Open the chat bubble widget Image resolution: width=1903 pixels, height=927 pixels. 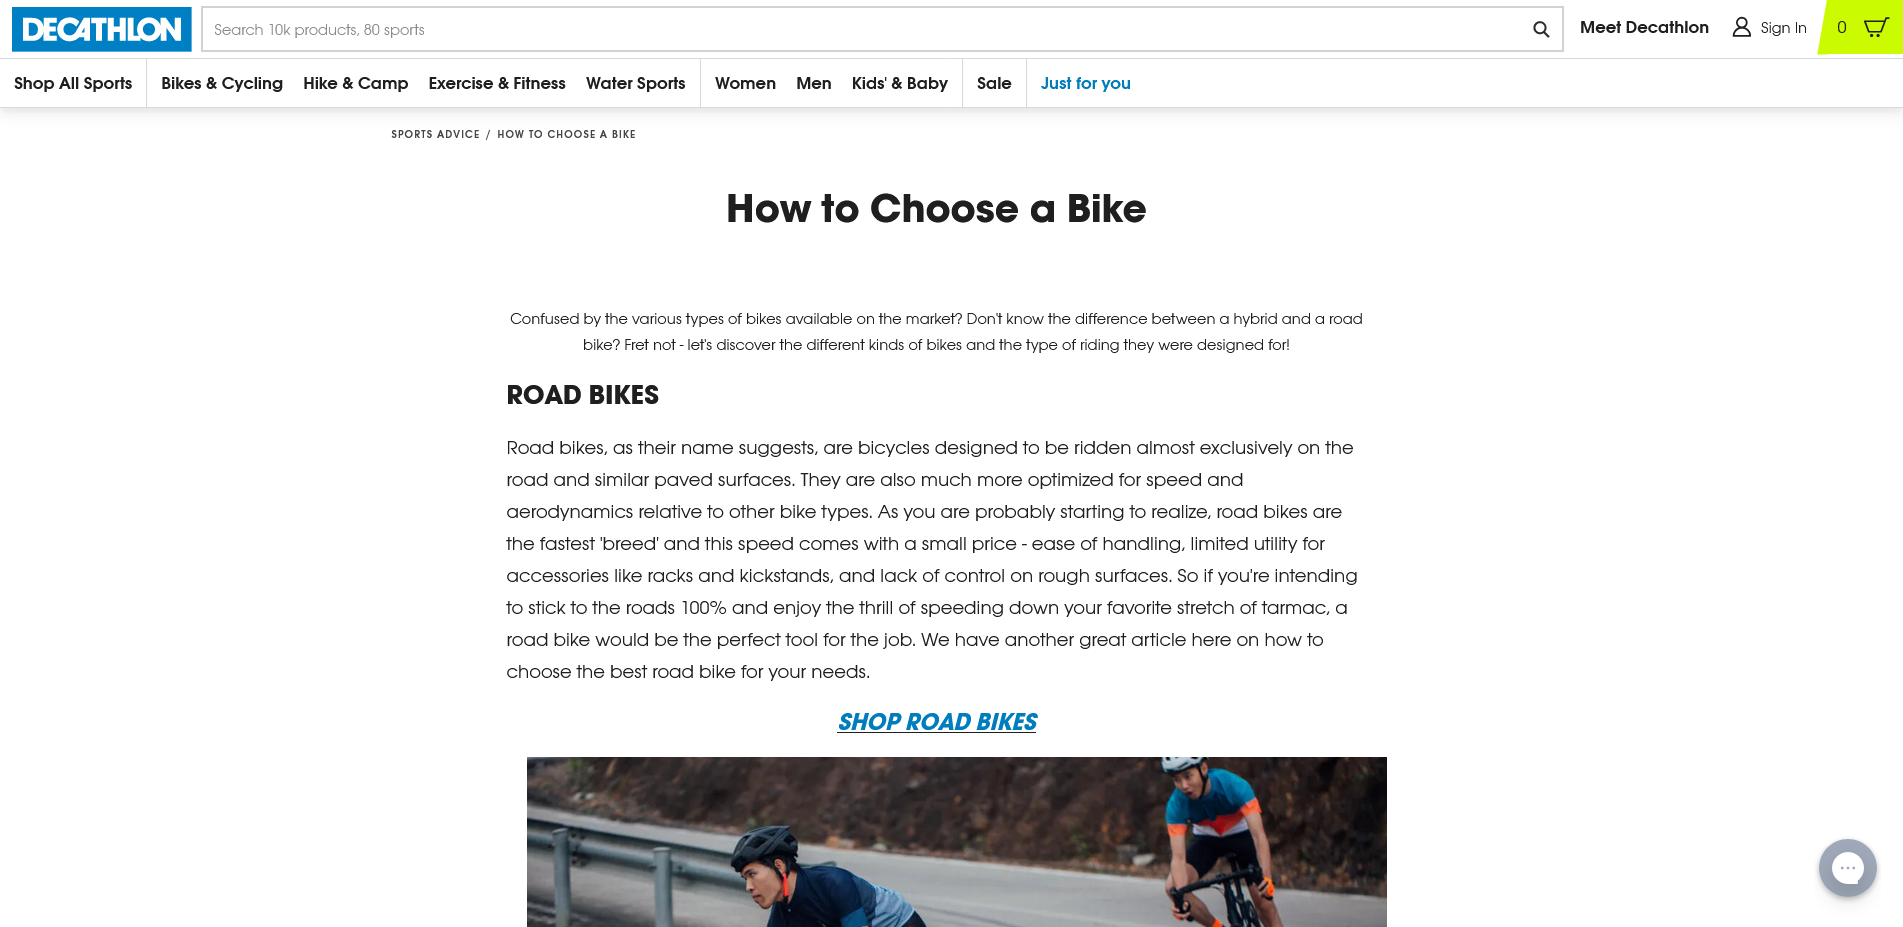pyautogui.click(x=1847, y=868)
